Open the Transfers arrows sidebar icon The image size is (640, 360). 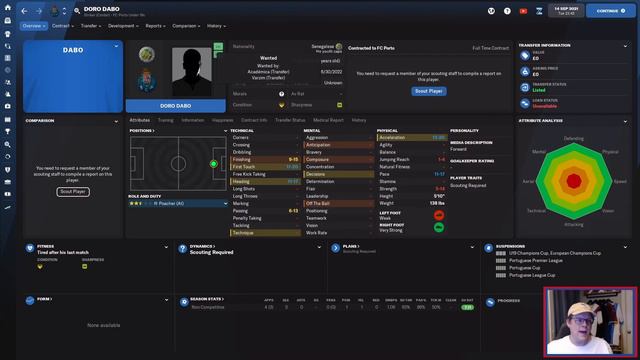pyautogui.click(x=8, y=157)
